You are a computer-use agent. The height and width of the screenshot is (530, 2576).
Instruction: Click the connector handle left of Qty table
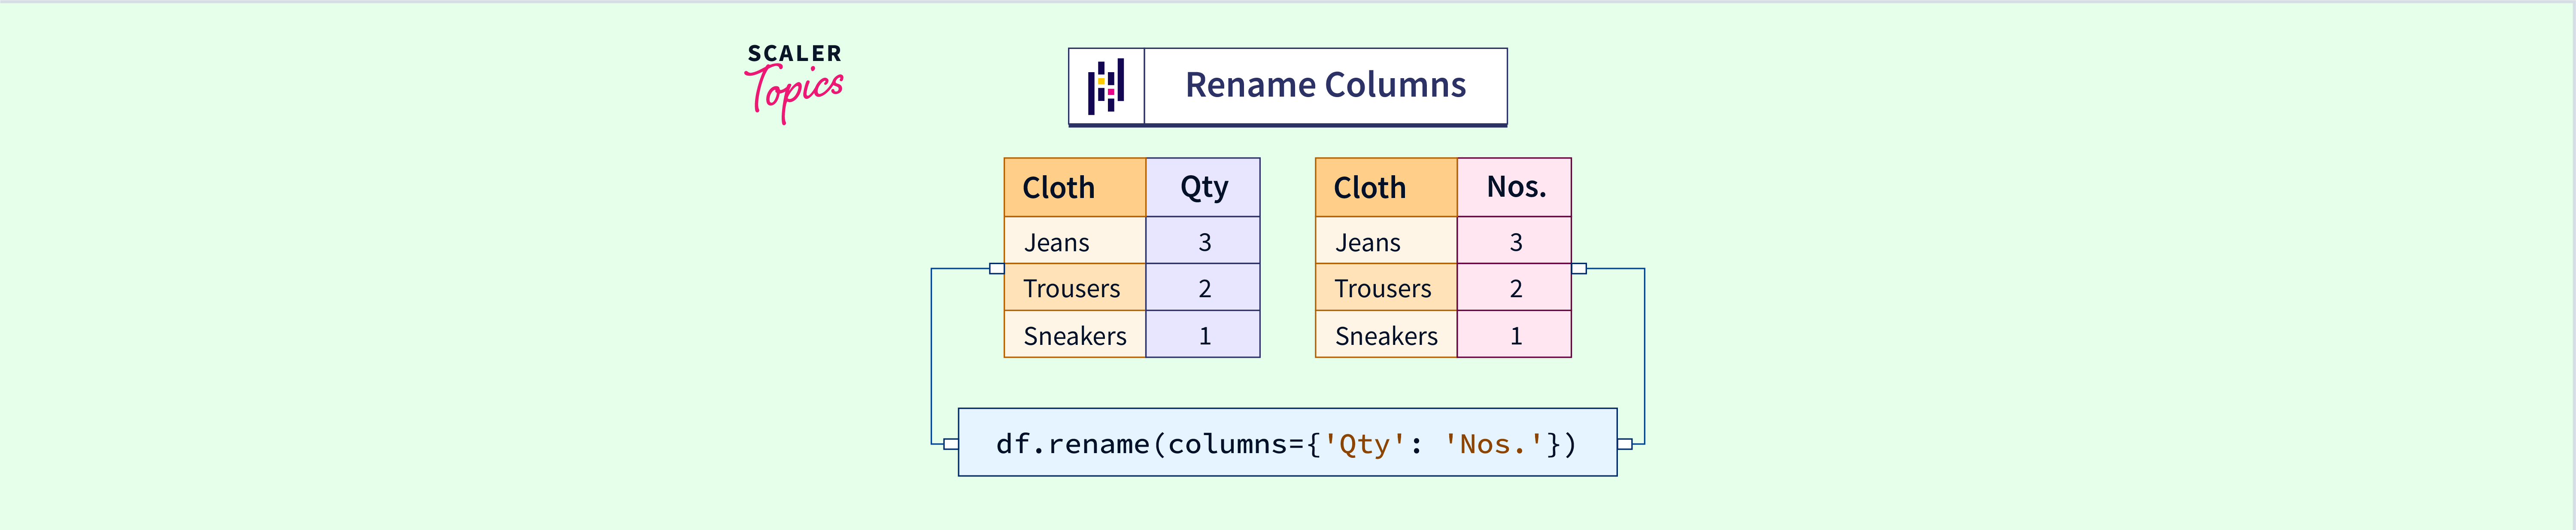pyautogui.click(x=996, y=268)
